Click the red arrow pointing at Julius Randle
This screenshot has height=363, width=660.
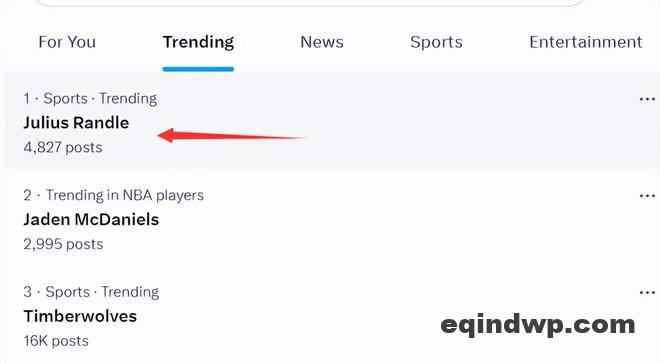coord(232,136)
